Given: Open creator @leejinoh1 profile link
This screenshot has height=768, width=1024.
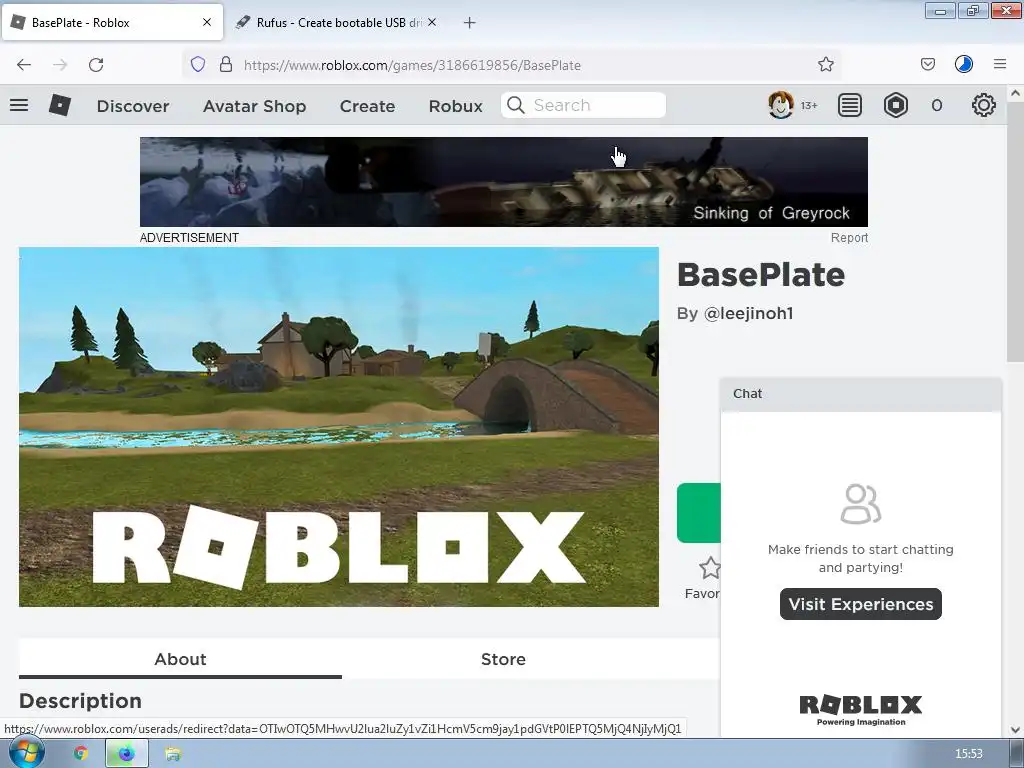Looking at the screenshot, I should (x=748, y=313).
